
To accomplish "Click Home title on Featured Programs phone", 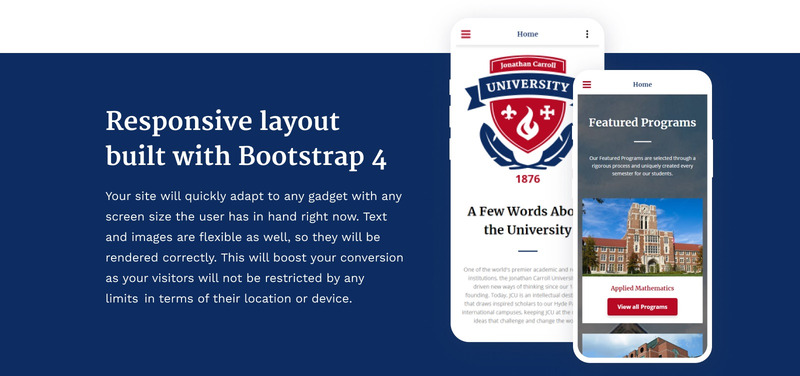I will click(x=642, y=85).
